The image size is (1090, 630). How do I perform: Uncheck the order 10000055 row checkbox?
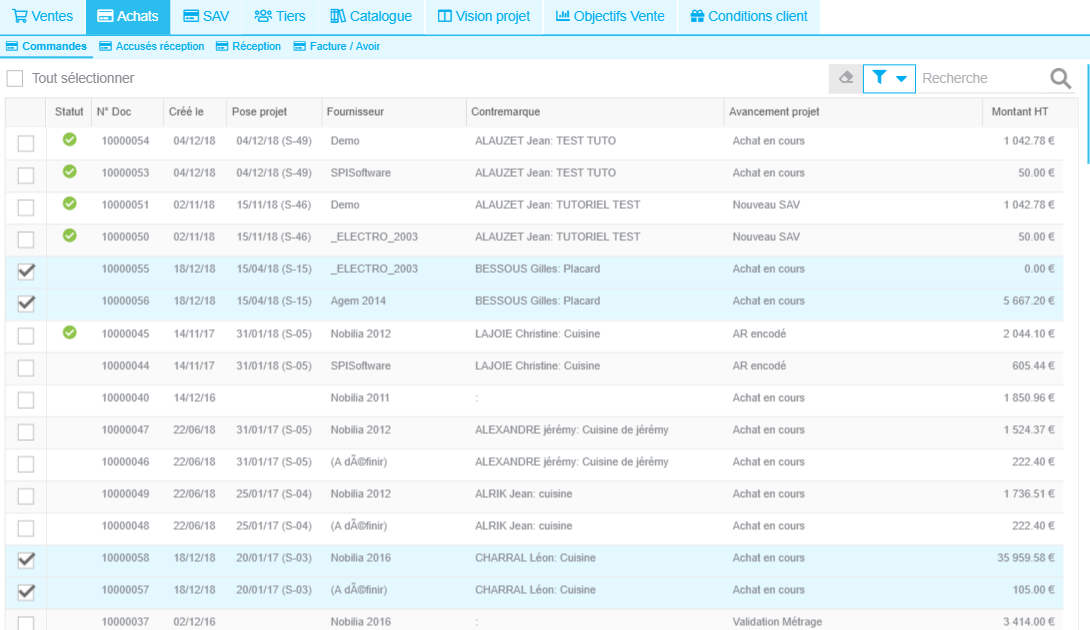click(x=26, y=271)
